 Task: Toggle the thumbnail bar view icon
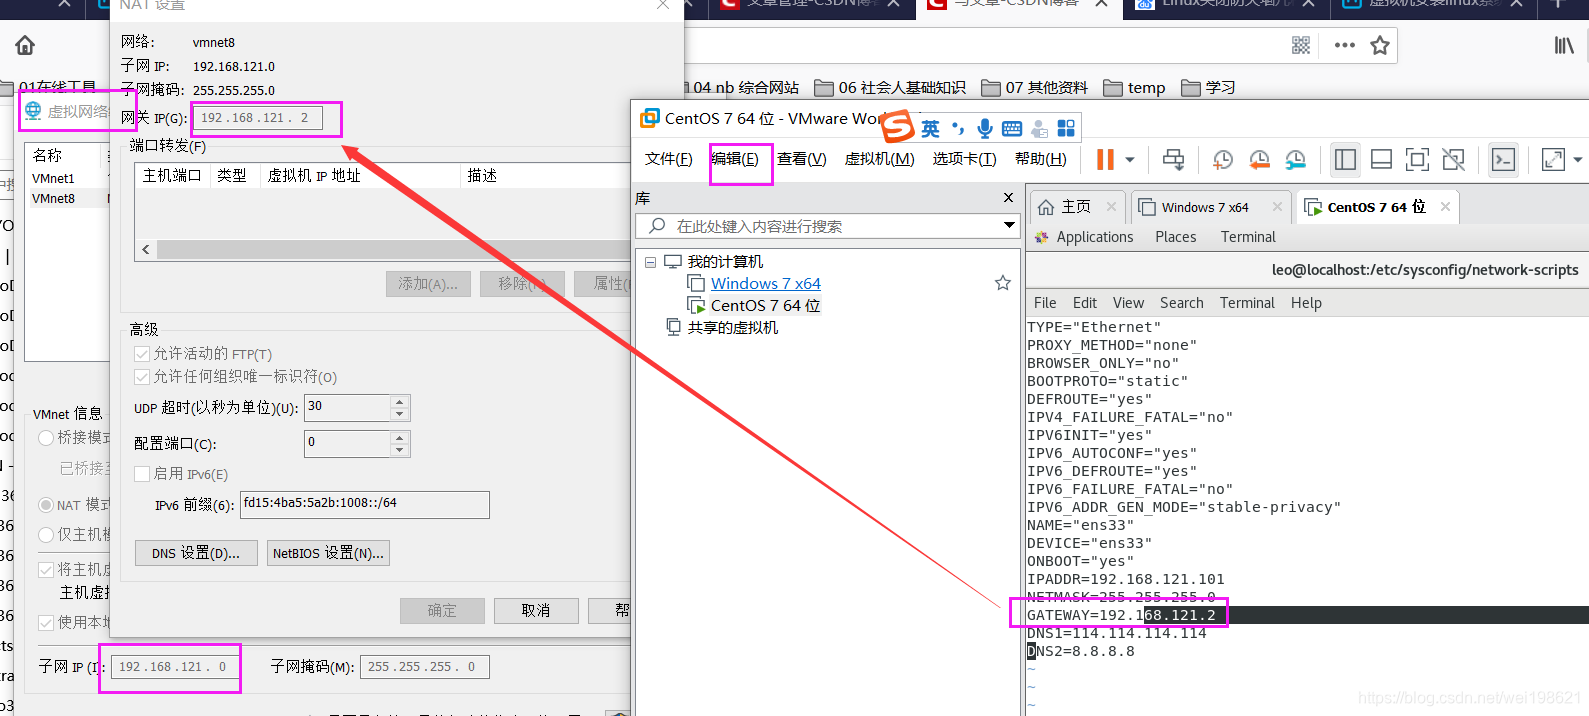1381,159
